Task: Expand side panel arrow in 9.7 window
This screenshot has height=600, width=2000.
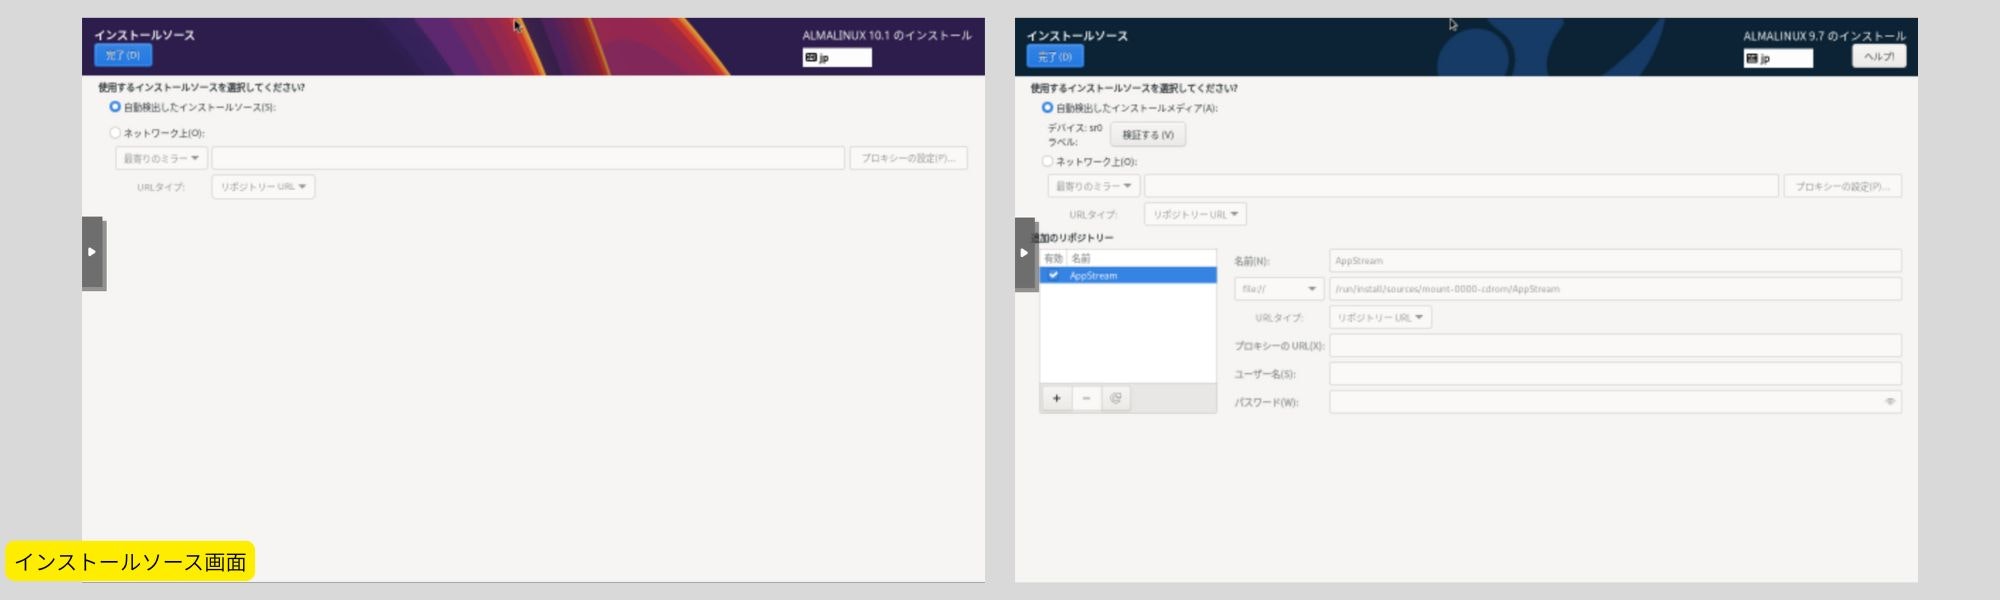Action: (x=1024, y=252)
